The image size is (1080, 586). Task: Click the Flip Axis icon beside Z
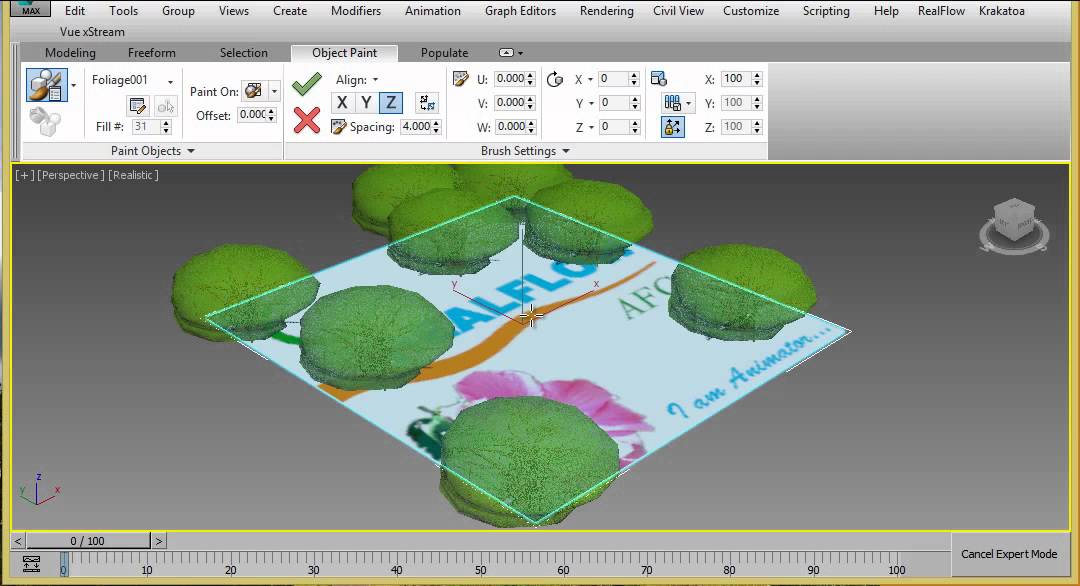coord(427,103)
